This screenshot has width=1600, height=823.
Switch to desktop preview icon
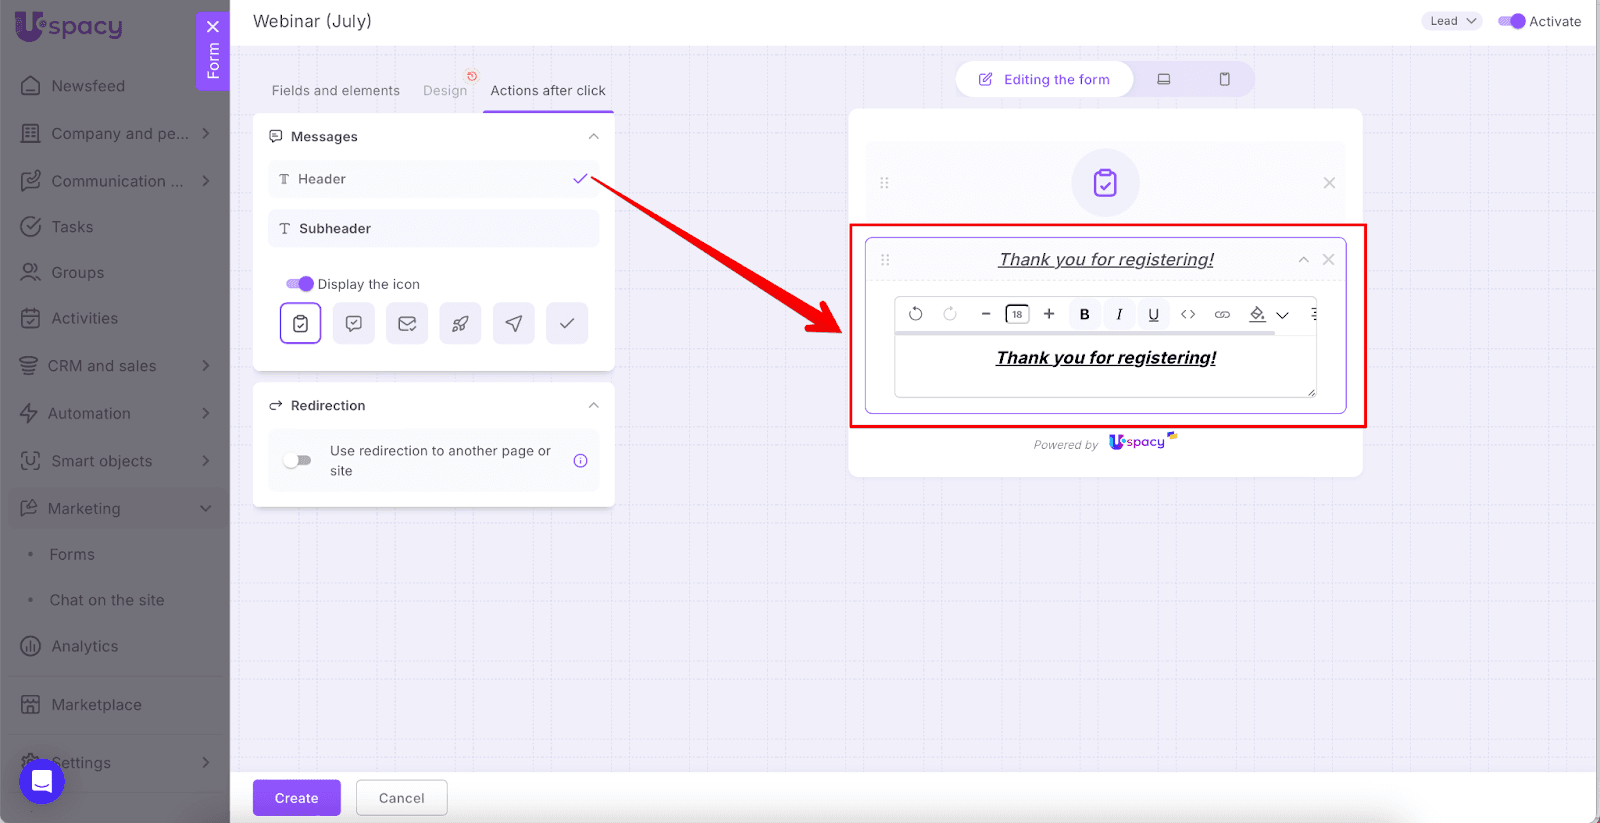(x=1164, y=79)
